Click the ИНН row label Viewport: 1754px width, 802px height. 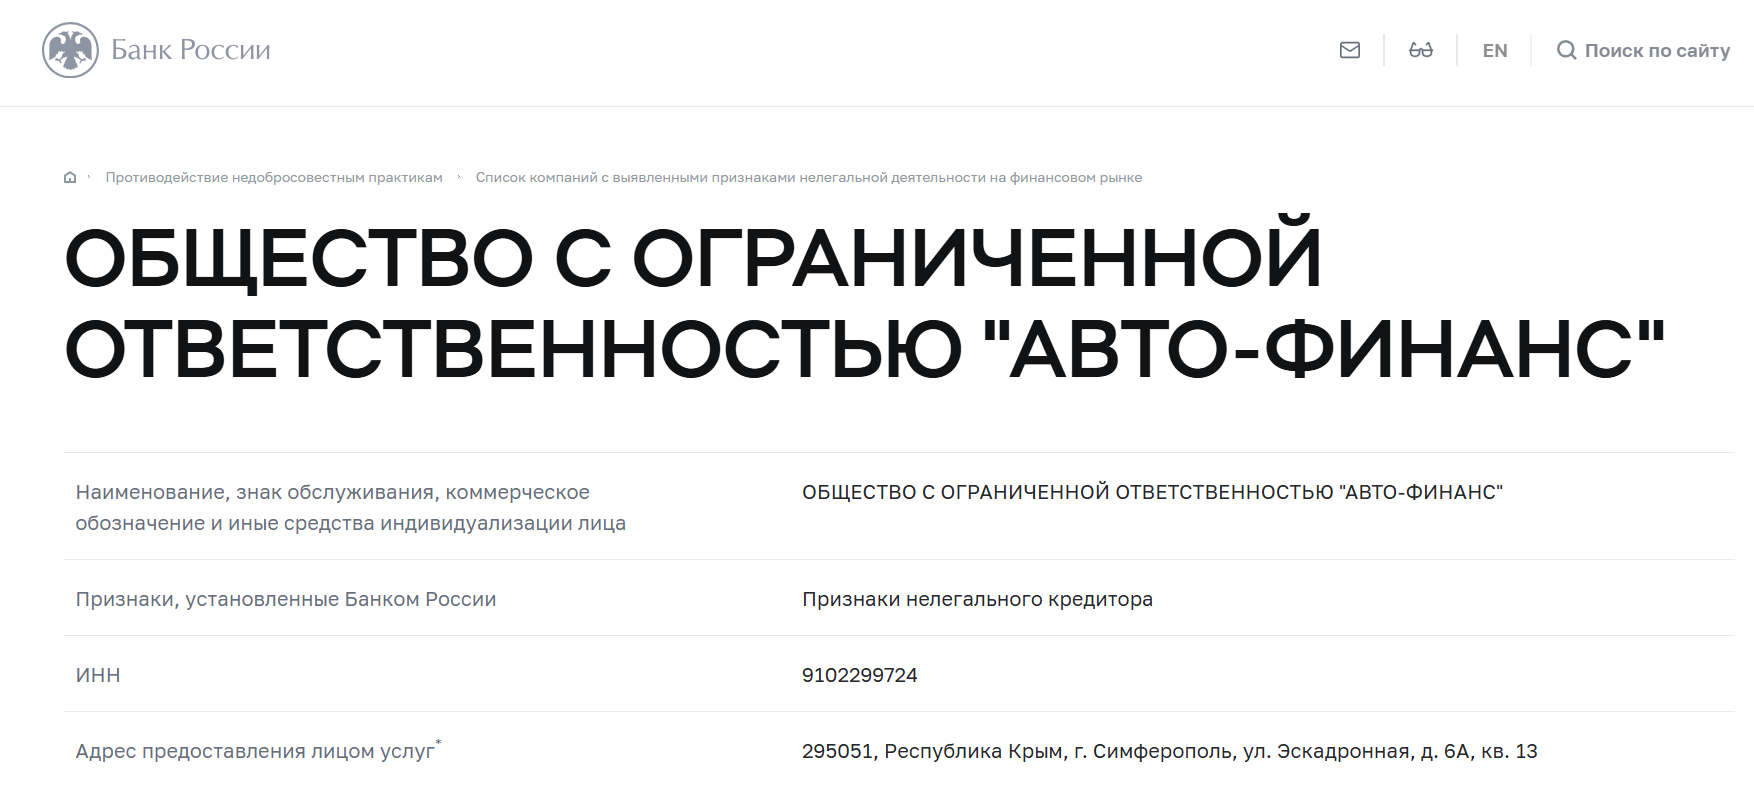[x=98, y=675]
